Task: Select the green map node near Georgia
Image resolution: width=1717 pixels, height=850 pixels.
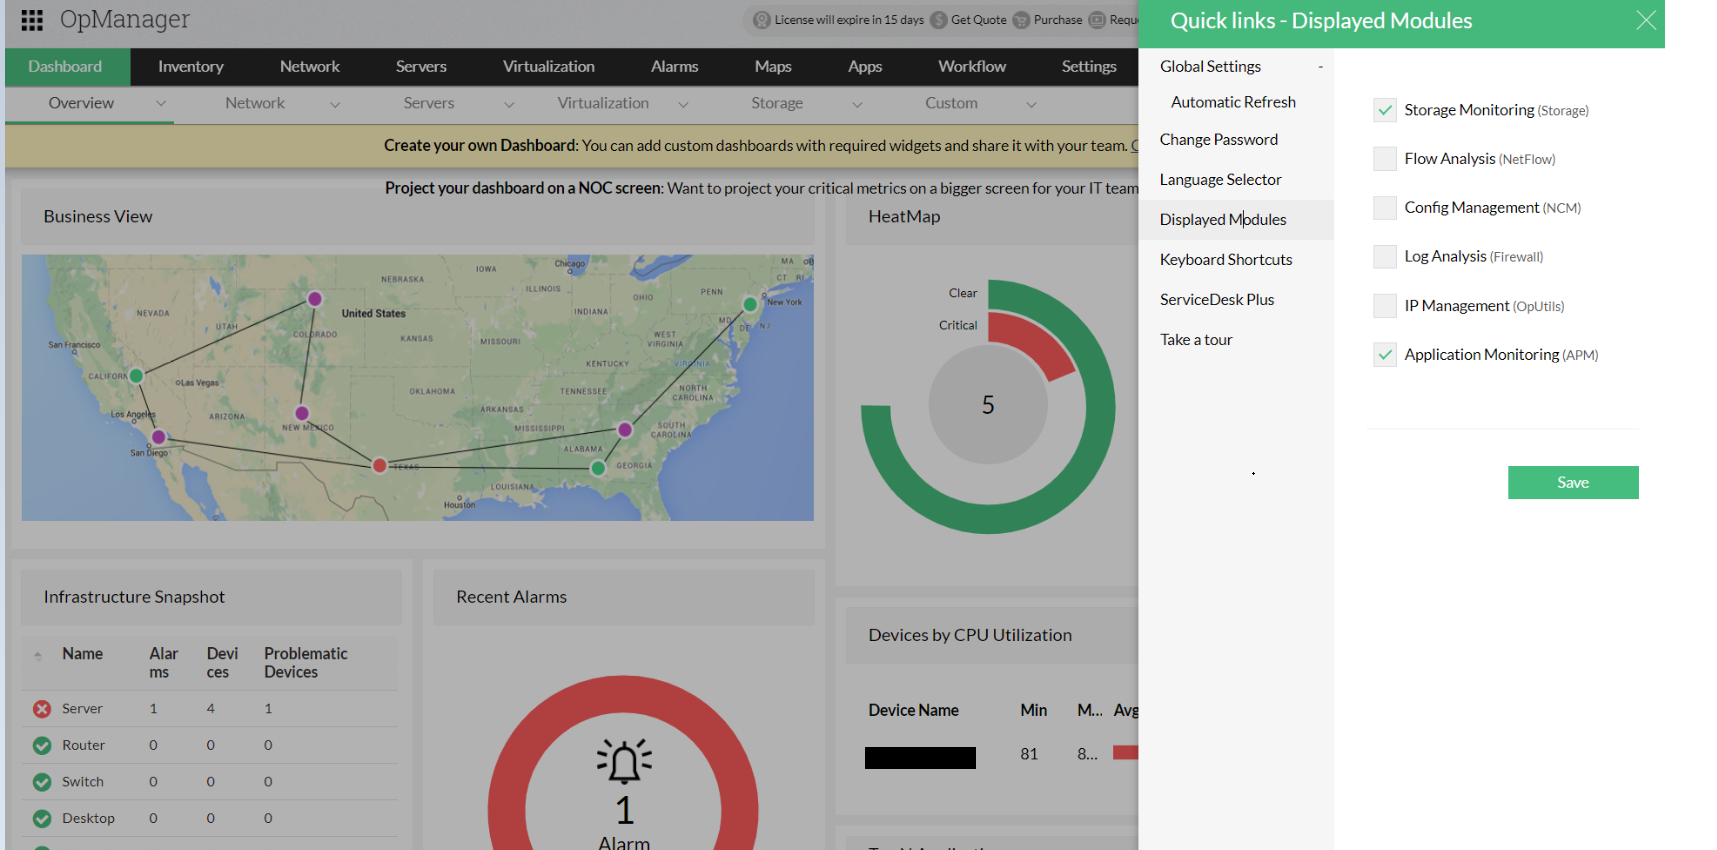Action: 598,468
